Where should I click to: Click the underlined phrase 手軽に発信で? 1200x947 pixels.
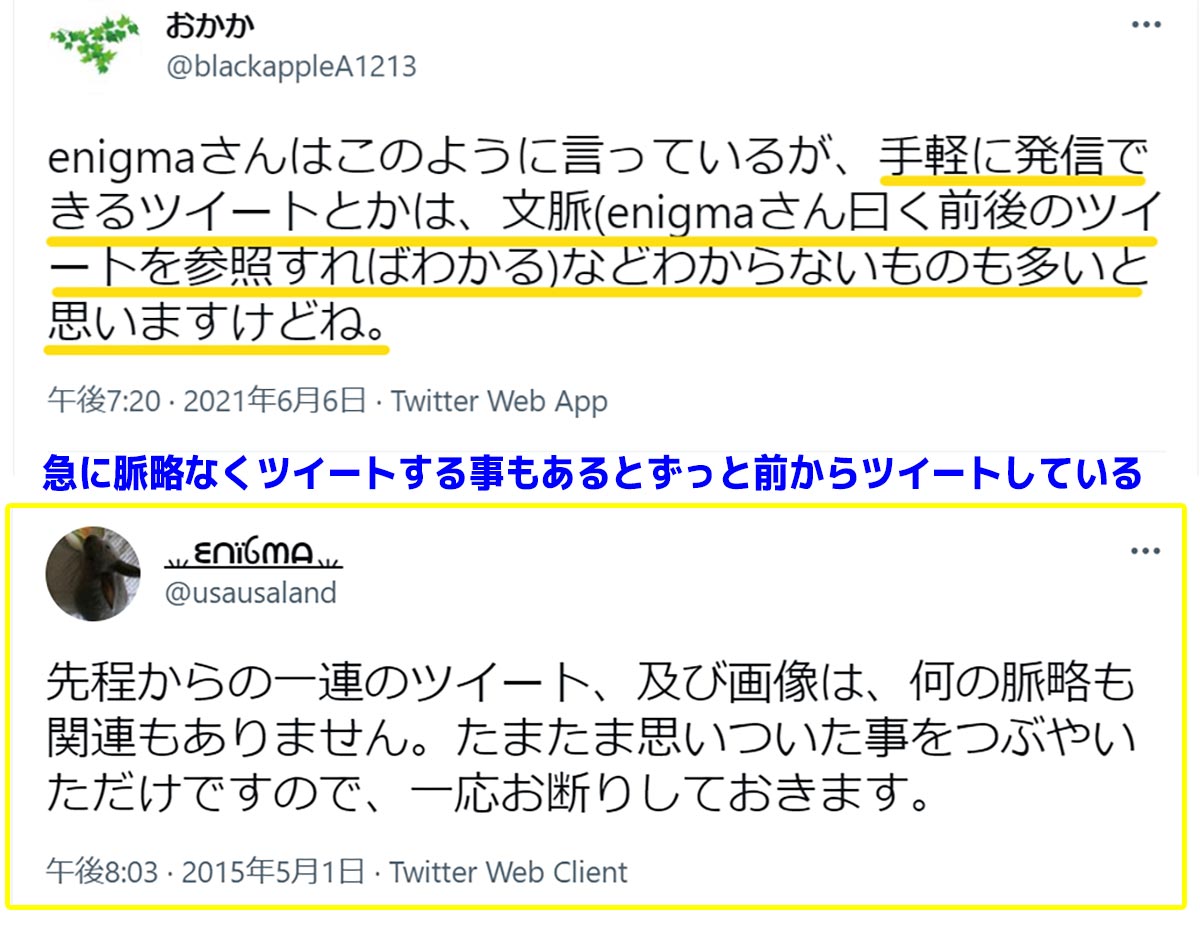pos(1012,159)
